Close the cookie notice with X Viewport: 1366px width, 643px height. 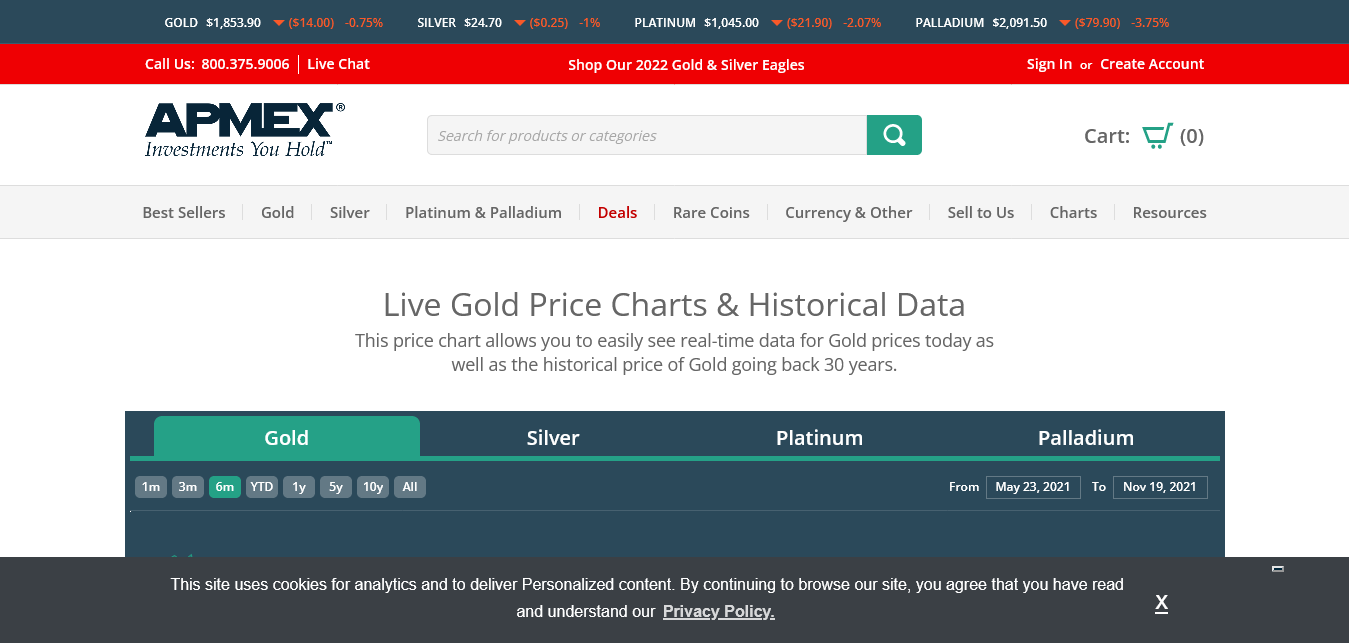click(1161, 602)
